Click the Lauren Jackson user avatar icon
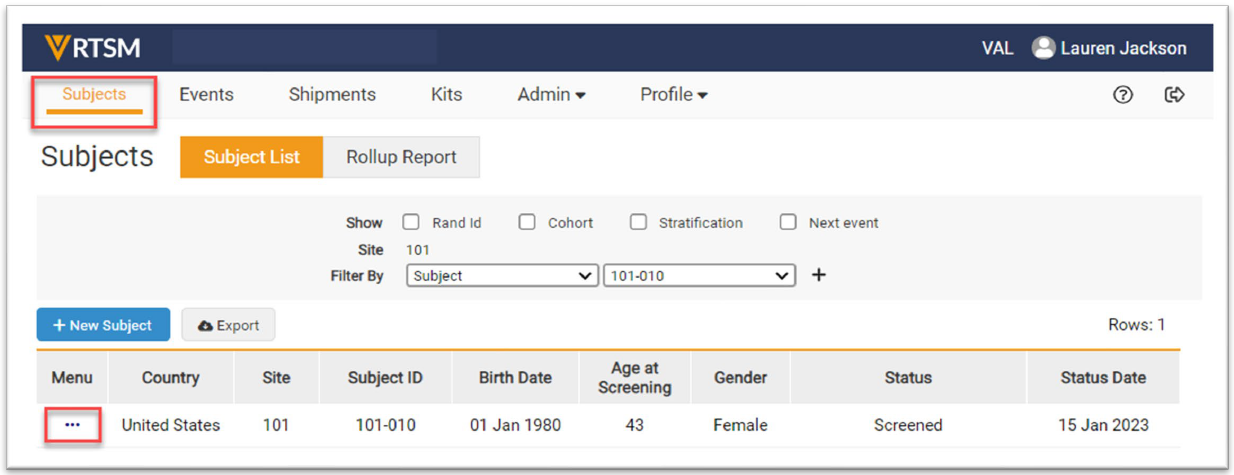This screenshot has height=475, width=1234. click(x=1043, y=48)
